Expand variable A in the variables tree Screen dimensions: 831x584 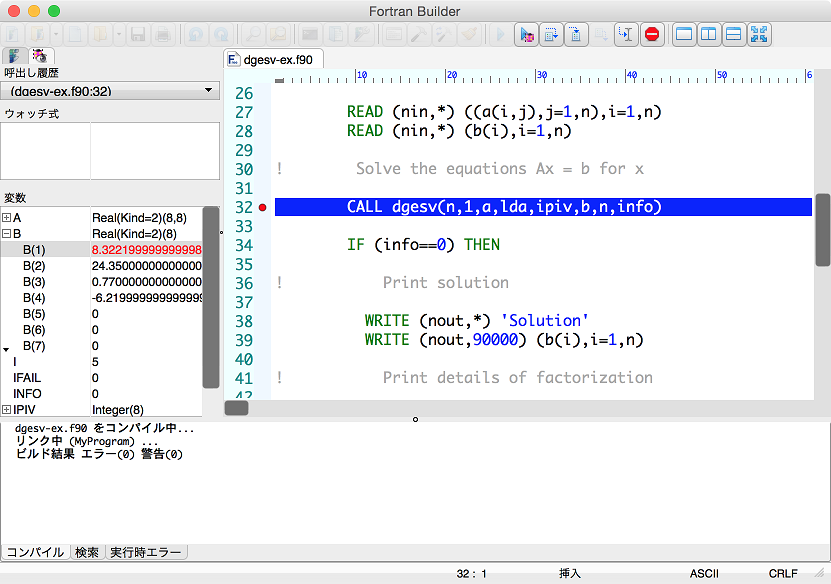[x=6, y=218]
